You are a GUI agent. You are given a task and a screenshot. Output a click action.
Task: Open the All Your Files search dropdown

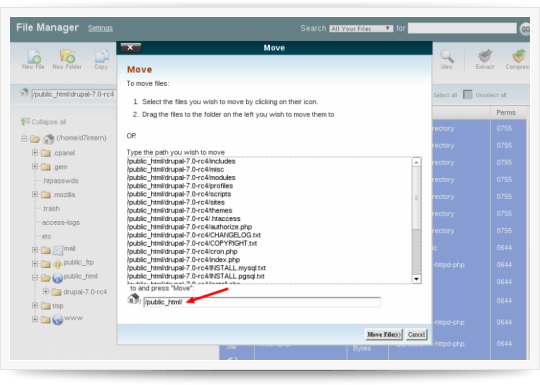pyautogui.click(x=361, y=29)
